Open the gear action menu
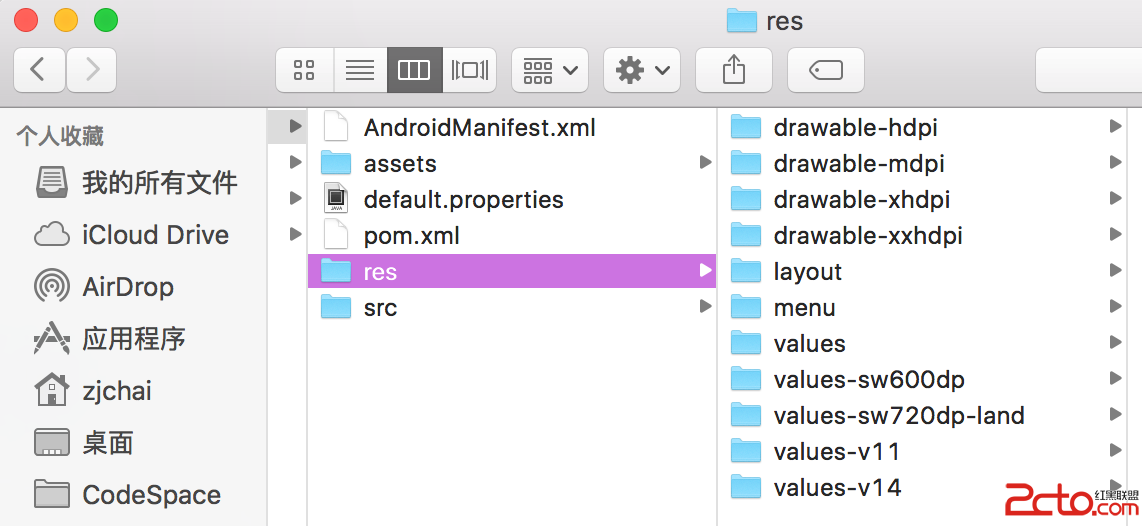 click(x=643, y=70)
